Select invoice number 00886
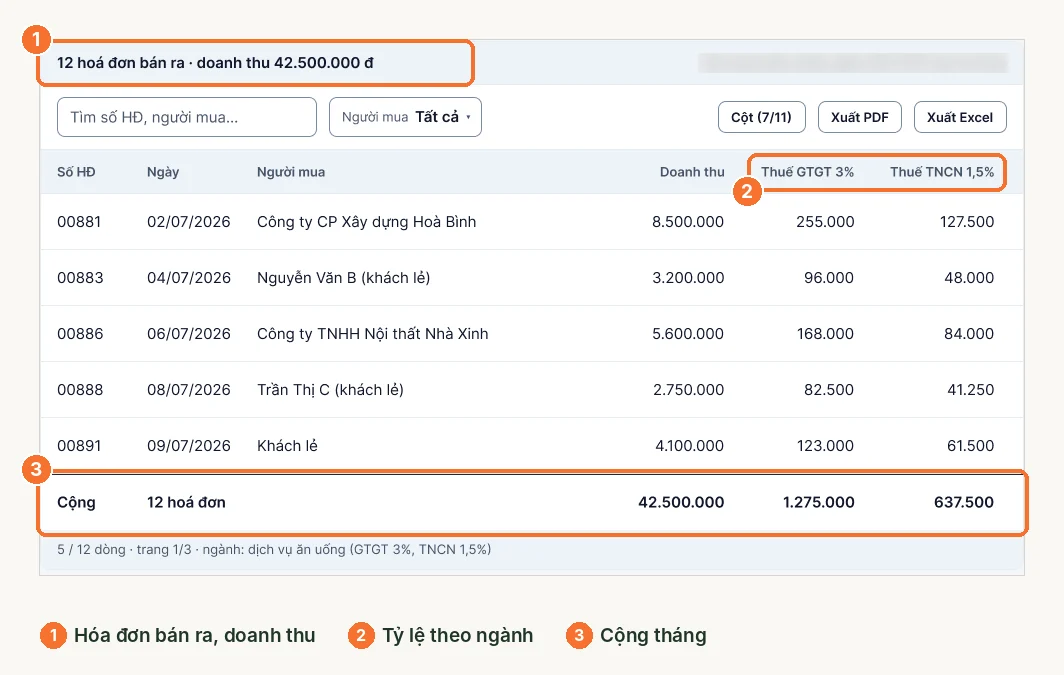The width and height of the screenshot is (1064, 675). point(80,334)
